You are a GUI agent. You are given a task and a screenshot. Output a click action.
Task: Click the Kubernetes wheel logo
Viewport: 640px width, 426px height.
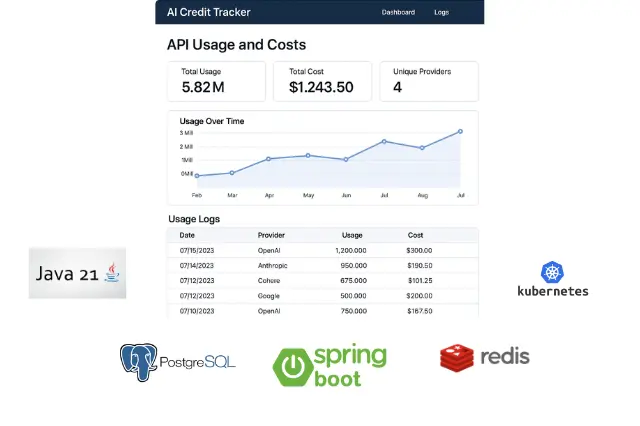pos(552,272)
